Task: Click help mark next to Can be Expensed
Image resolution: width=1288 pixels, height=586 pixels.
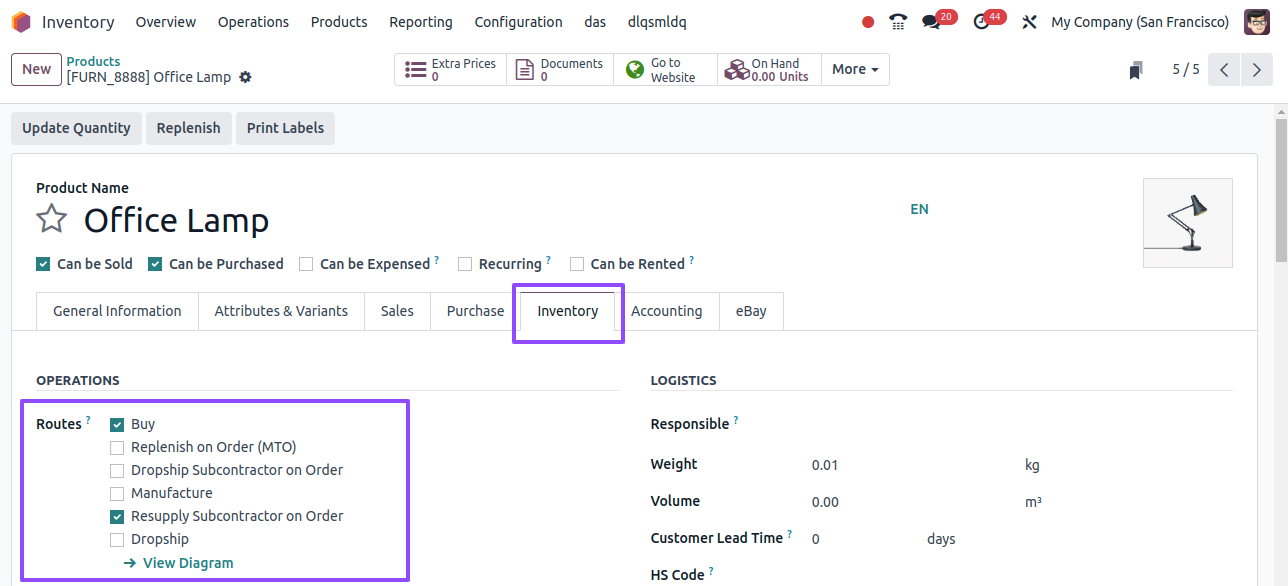Action: click(x=437, y=260)
